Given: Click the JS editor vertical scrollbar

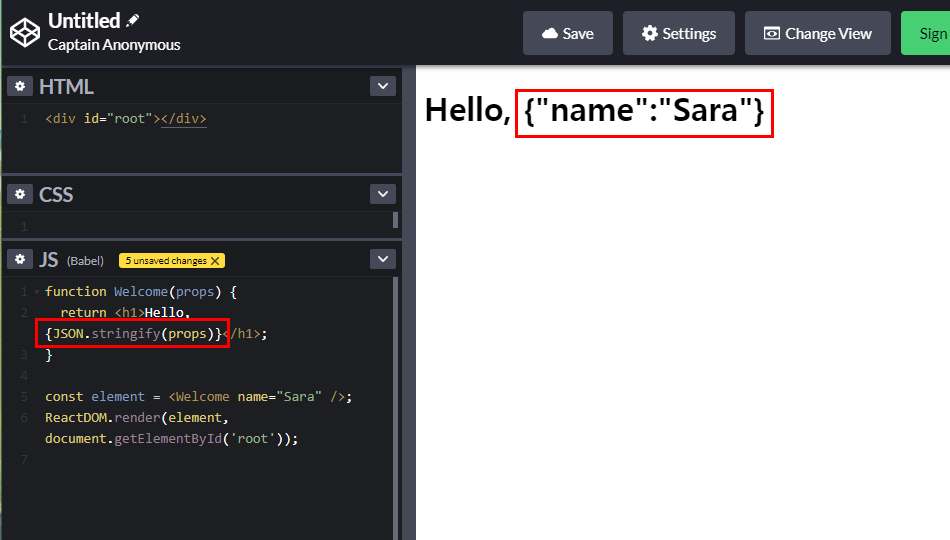Looking at the screenshot, I should (x=396, y=408).
